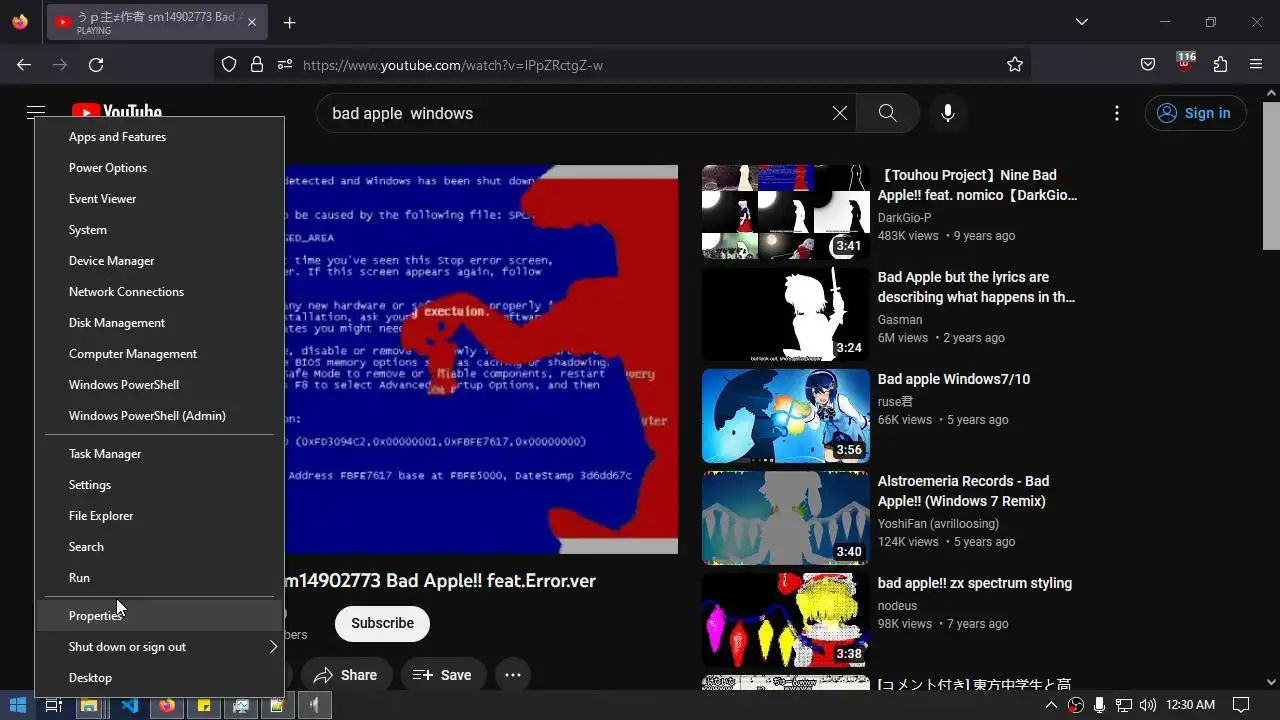Go back with the browser back arrow
Viewport: 1280px width, 720px height.
pyautogui.click(x=24, y=65)
